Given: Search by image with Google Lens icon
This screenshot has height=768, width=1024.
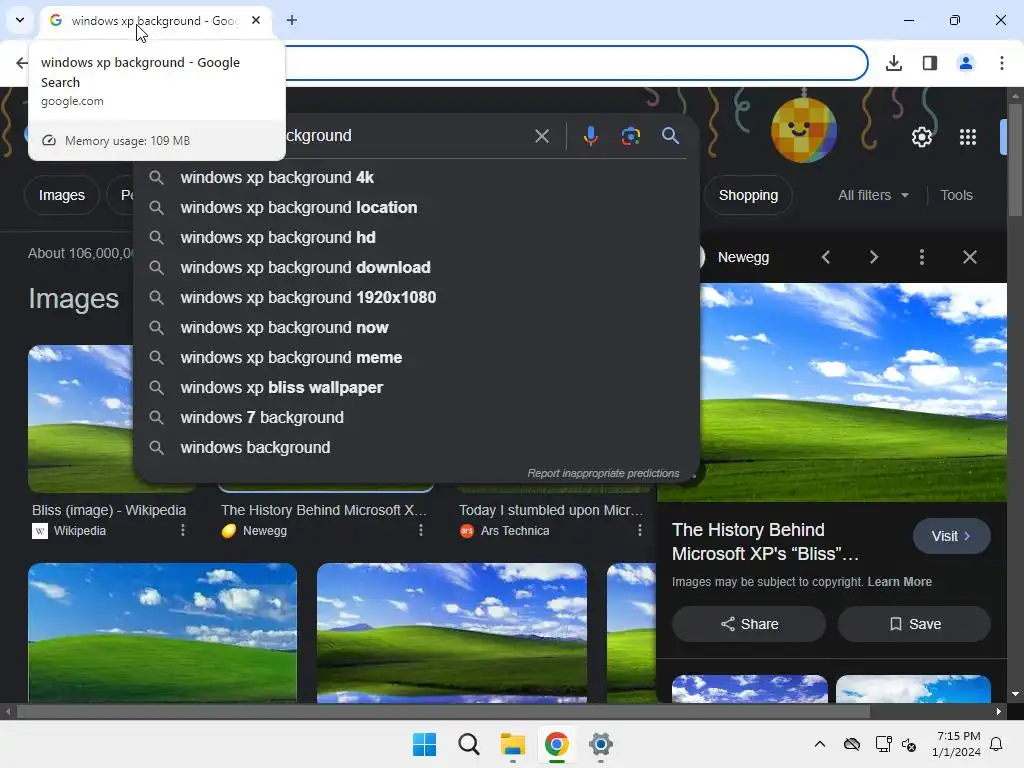Looking at the screenshot, I should 631,136.
